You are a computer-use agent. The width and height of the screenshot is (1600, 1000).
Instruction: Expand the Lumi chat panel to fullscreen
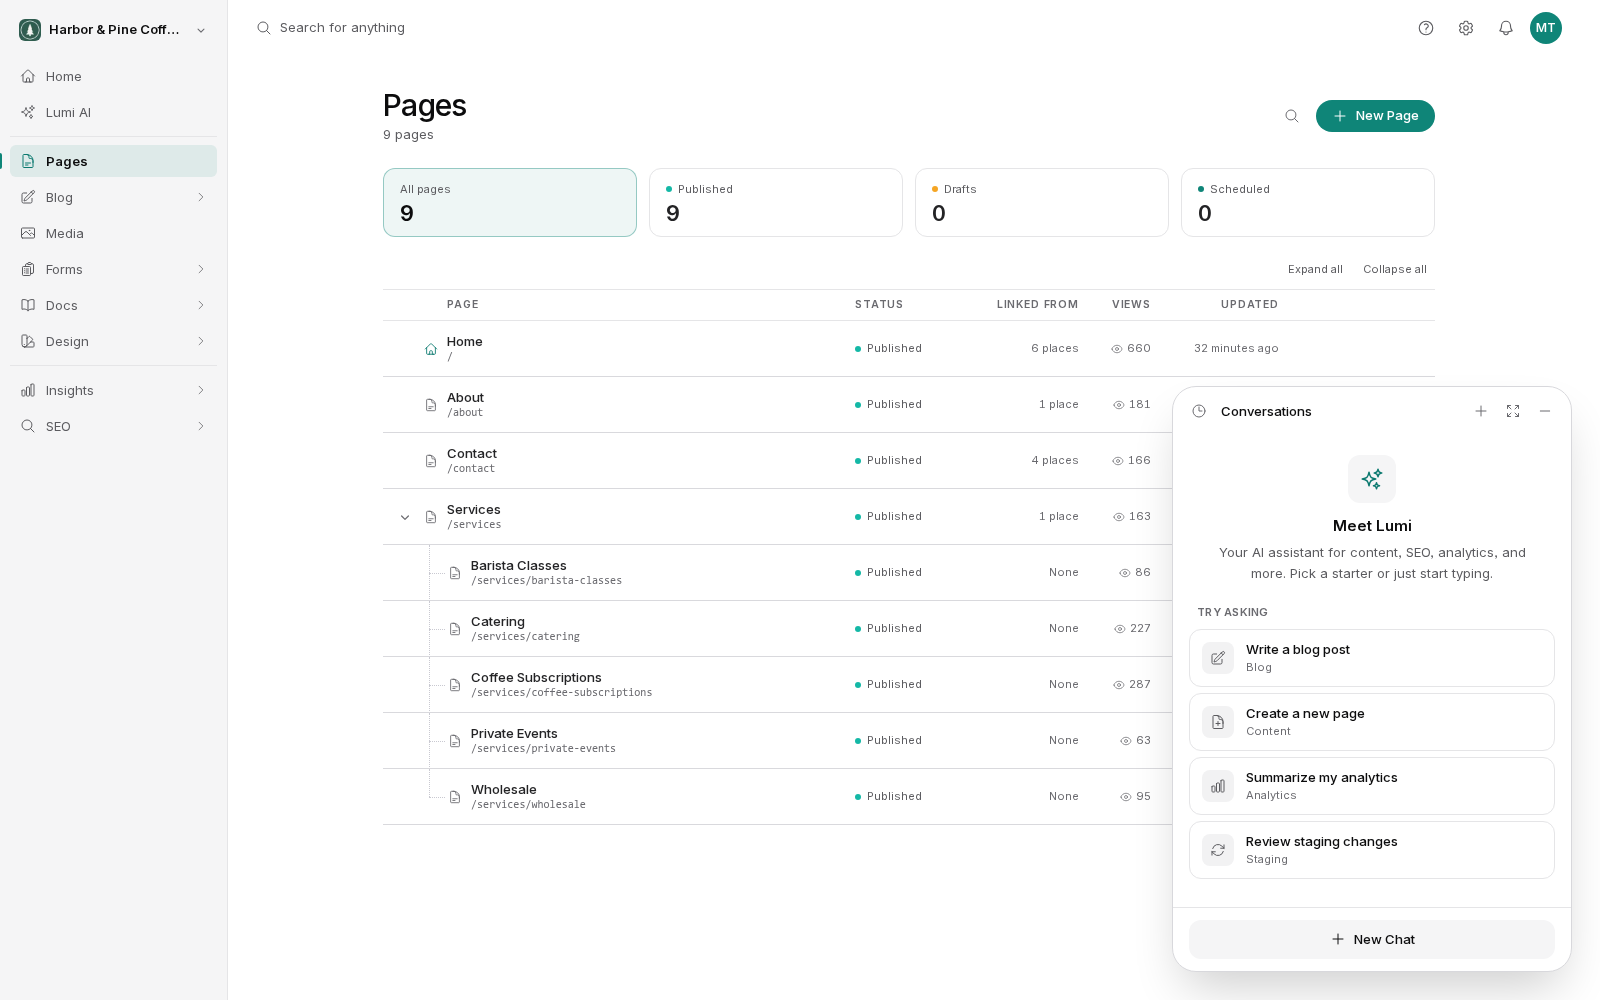click(x=1513, y=411)
